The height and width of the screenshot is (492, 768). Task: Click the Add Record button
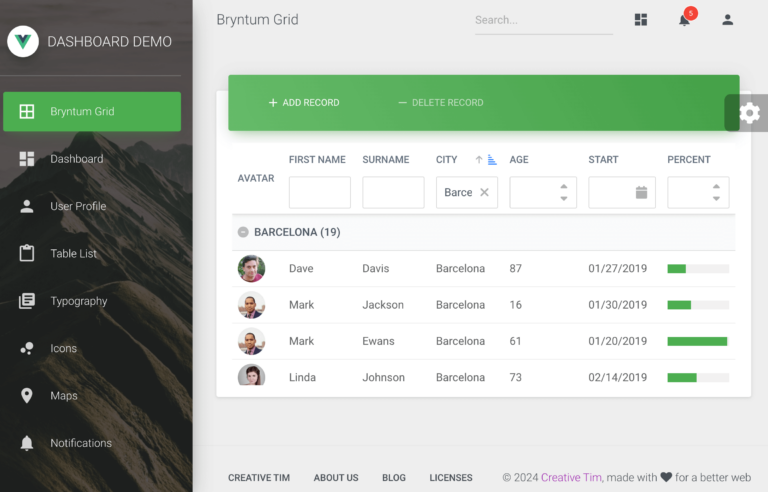tap(304, 103)
